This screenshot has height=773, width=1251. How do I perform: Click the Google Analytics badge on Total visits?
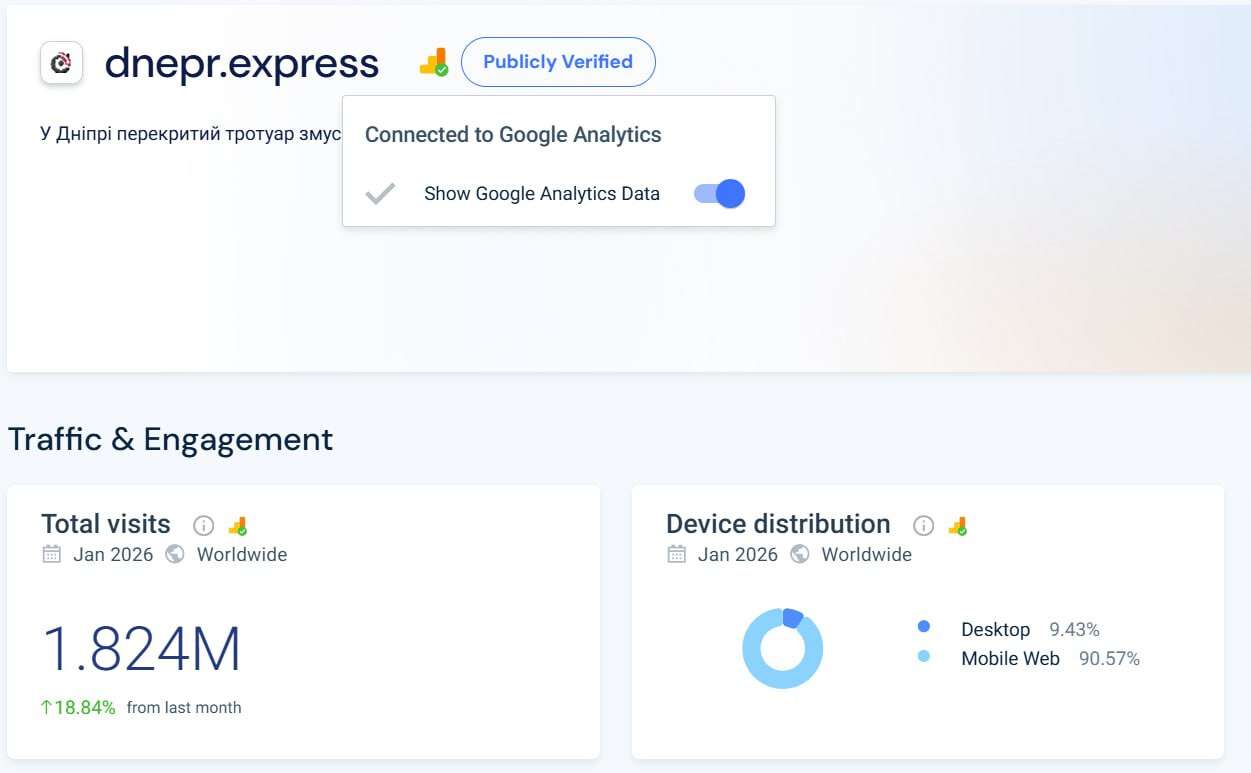(x=237, y=525)
